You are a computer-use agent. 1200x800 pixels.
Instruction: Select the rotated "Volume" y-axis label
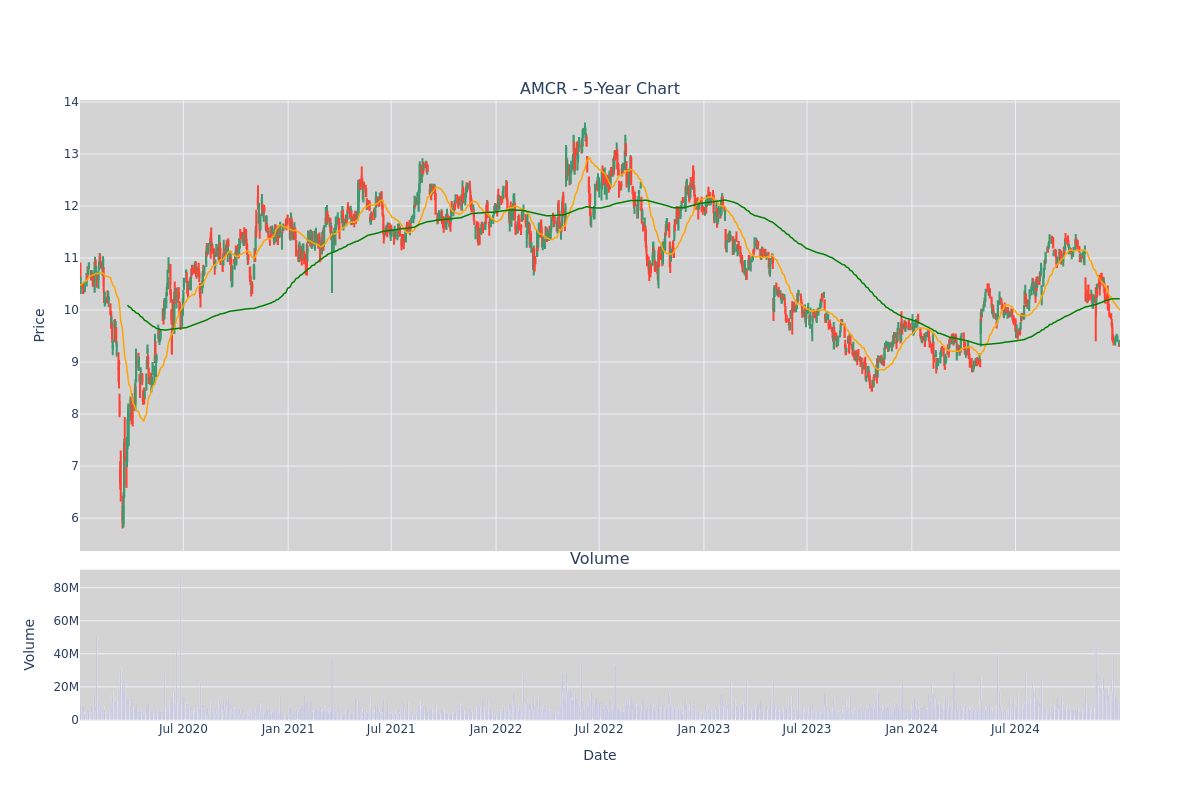coord(31,644)
